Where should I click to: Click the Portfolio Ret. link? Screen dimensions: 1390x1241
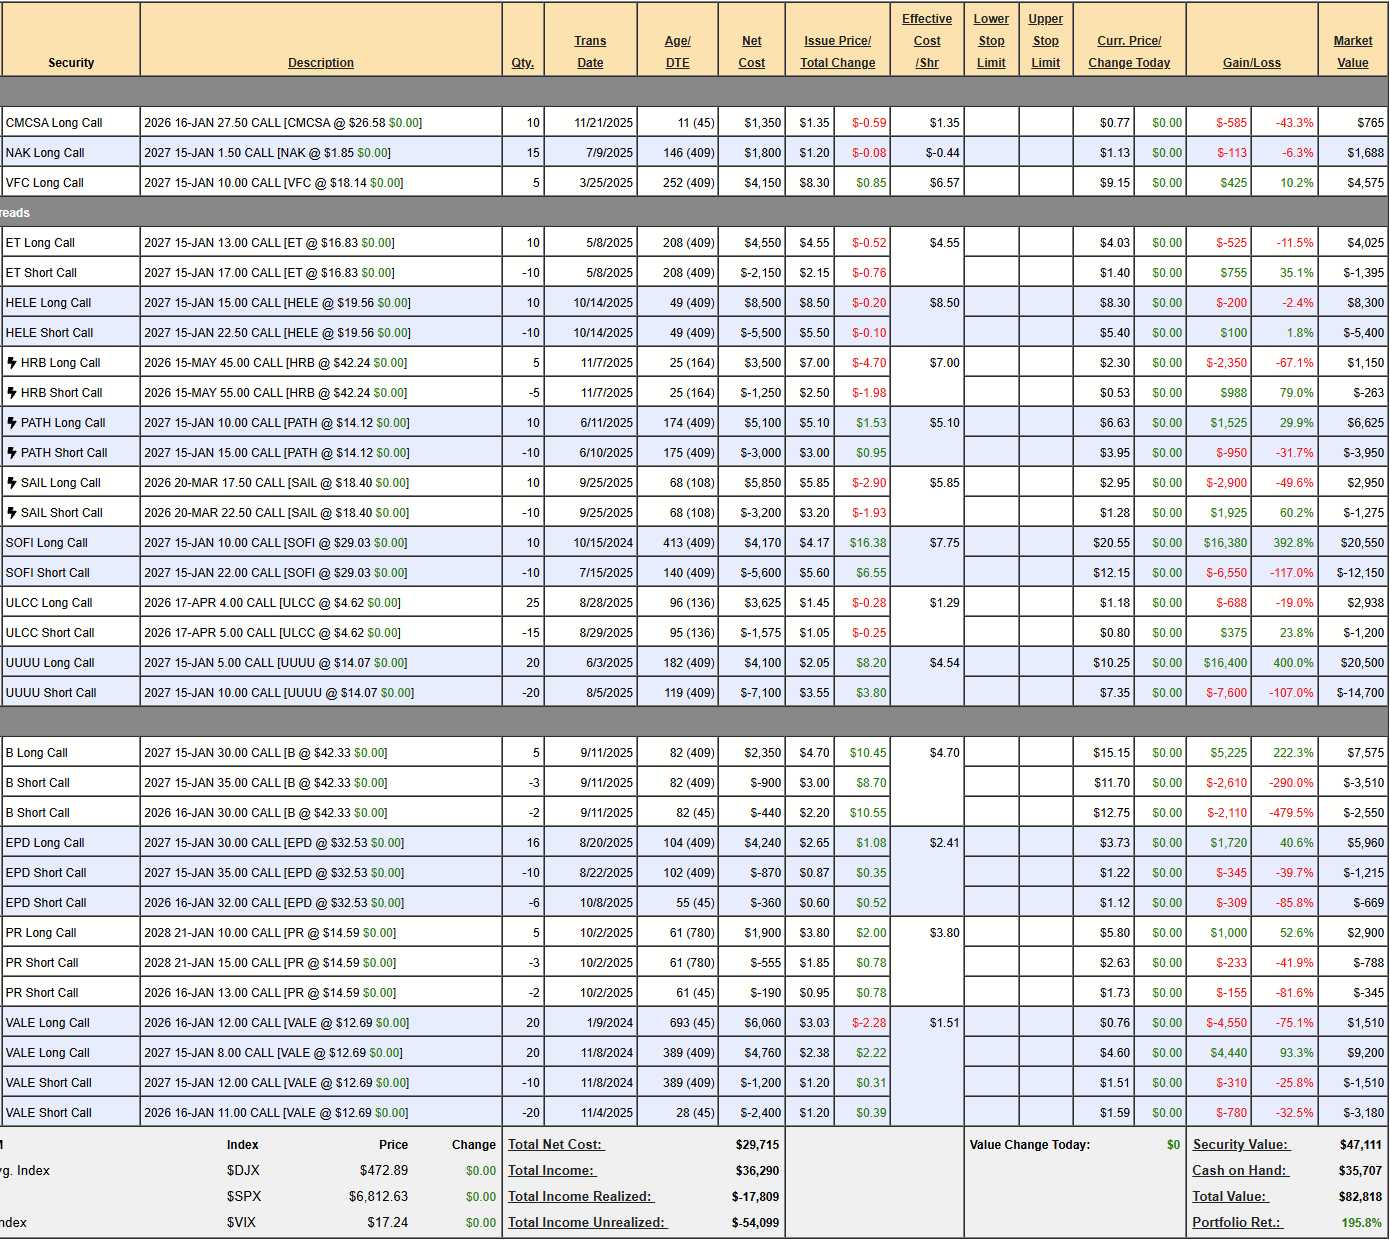tap(1237, 1223)
